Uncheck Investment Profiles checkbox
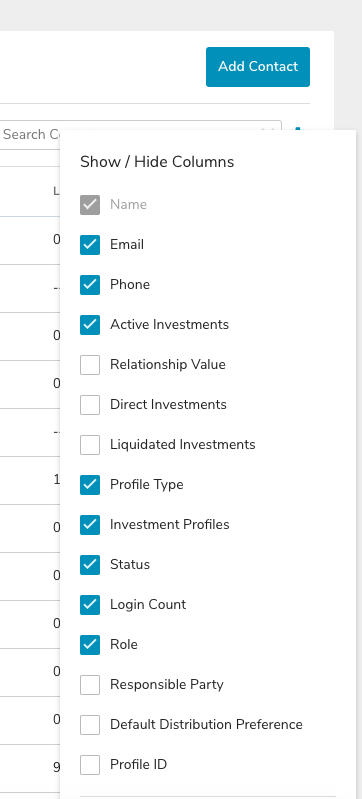This screenshot has height=799, width=362. [90, 525]
